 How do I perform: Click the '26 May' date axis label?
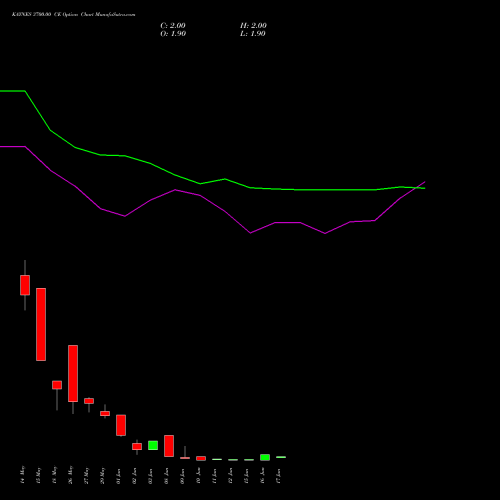(x=70, y=475)
